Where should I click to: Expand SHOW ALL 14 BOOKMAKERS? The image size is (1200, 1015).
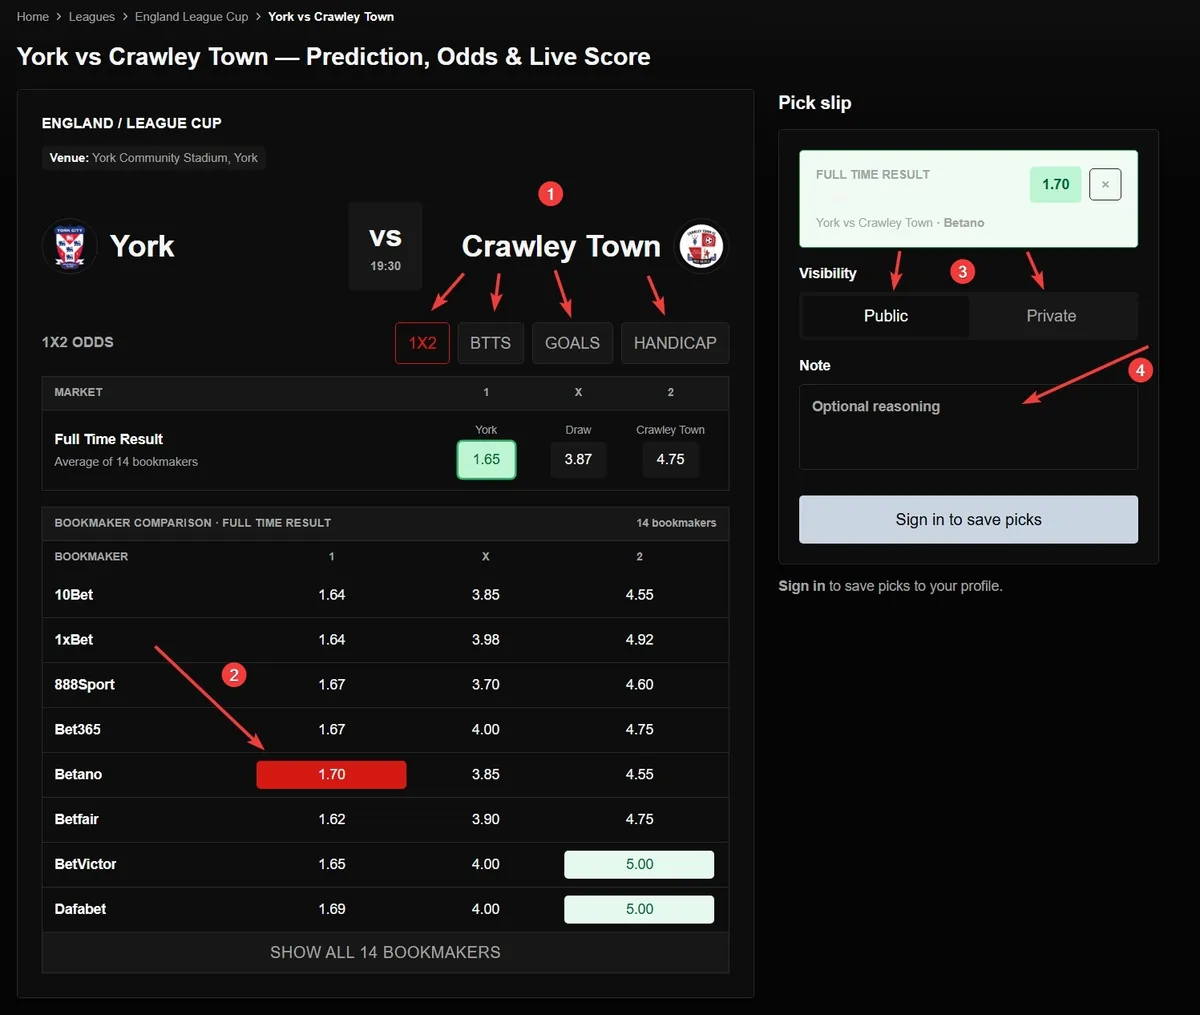click(x=385, y=953)
